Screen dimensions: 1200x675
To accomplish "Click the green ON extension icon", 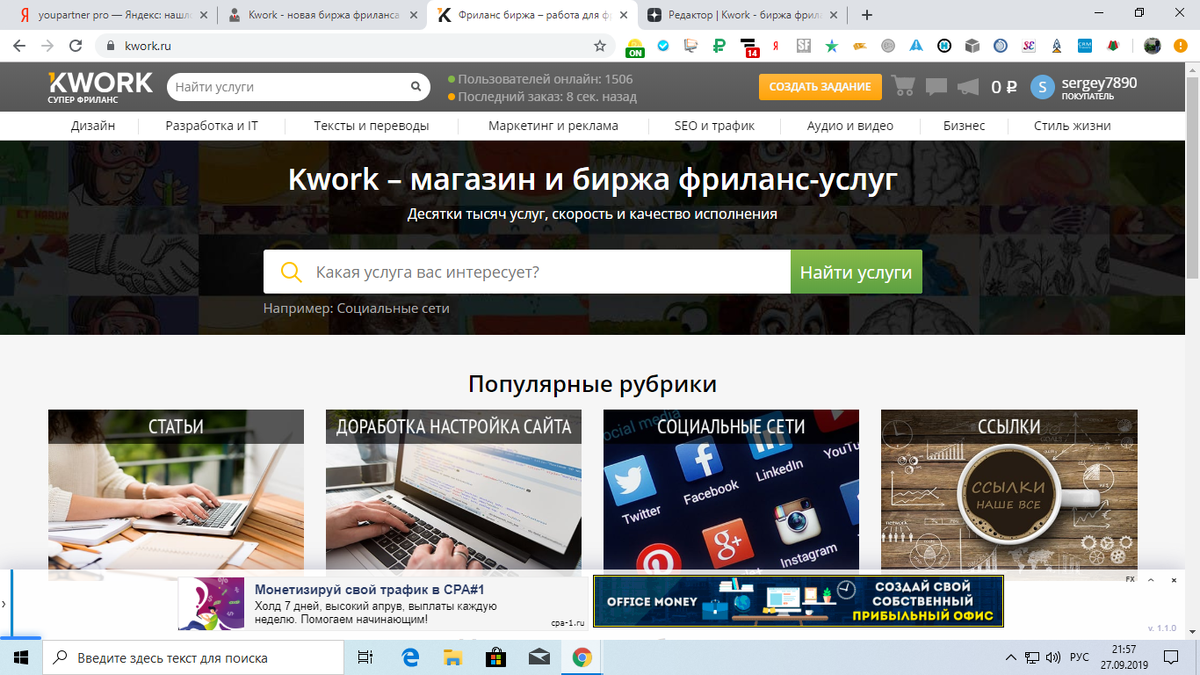I will [634, 47].
